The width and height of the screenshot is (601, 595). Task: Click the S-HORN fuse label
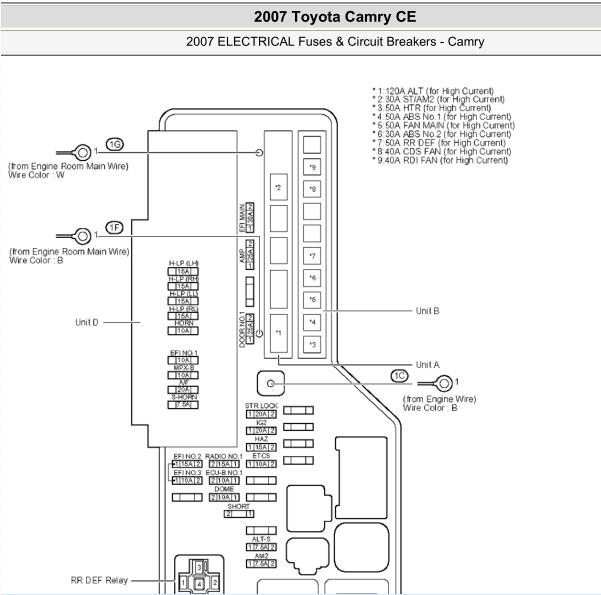[x=184, y=397]
